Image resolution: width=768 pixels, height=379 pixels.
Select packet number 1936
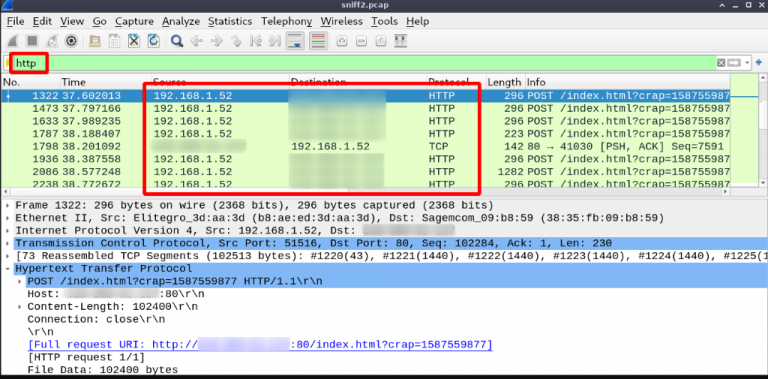tap(366, 159)
